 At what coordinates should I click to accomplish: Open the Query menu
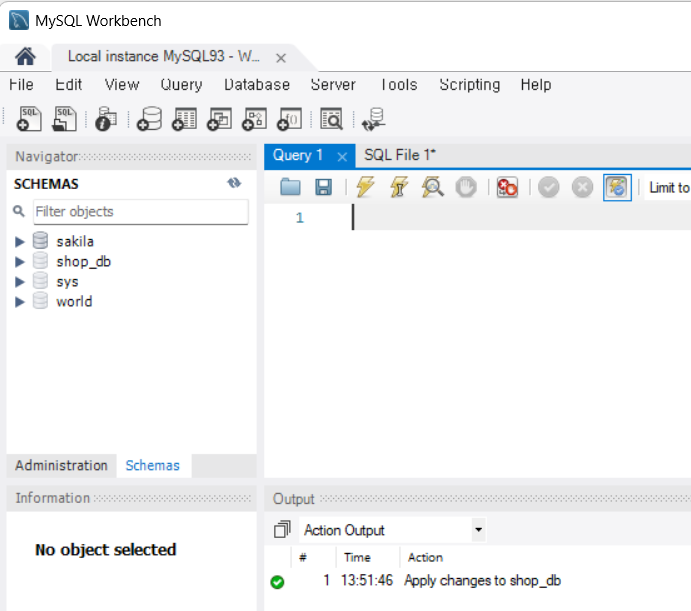[182, 85]
